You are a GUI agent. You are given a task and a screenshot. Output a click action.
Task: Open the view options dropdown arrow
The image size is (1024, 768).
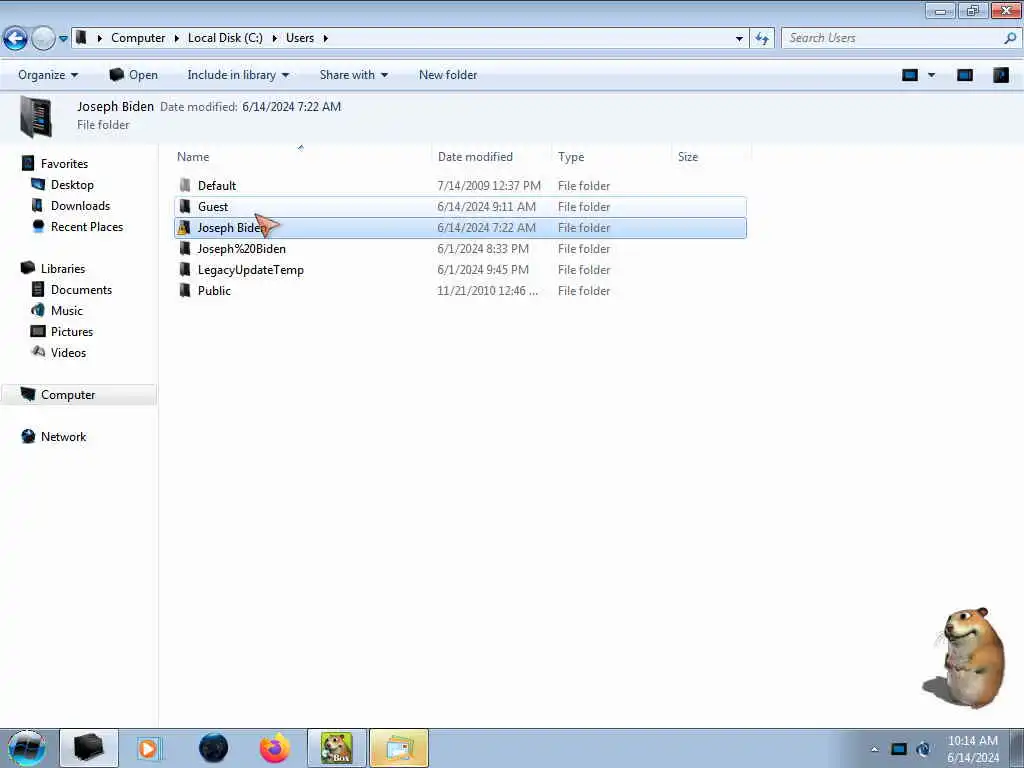(931, 75)
